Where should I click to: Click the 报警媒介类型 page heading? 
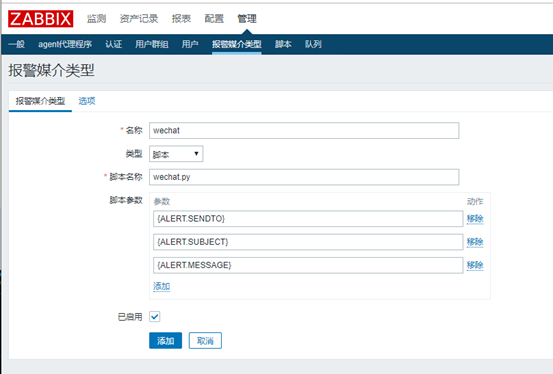click(x=51, y=70)
